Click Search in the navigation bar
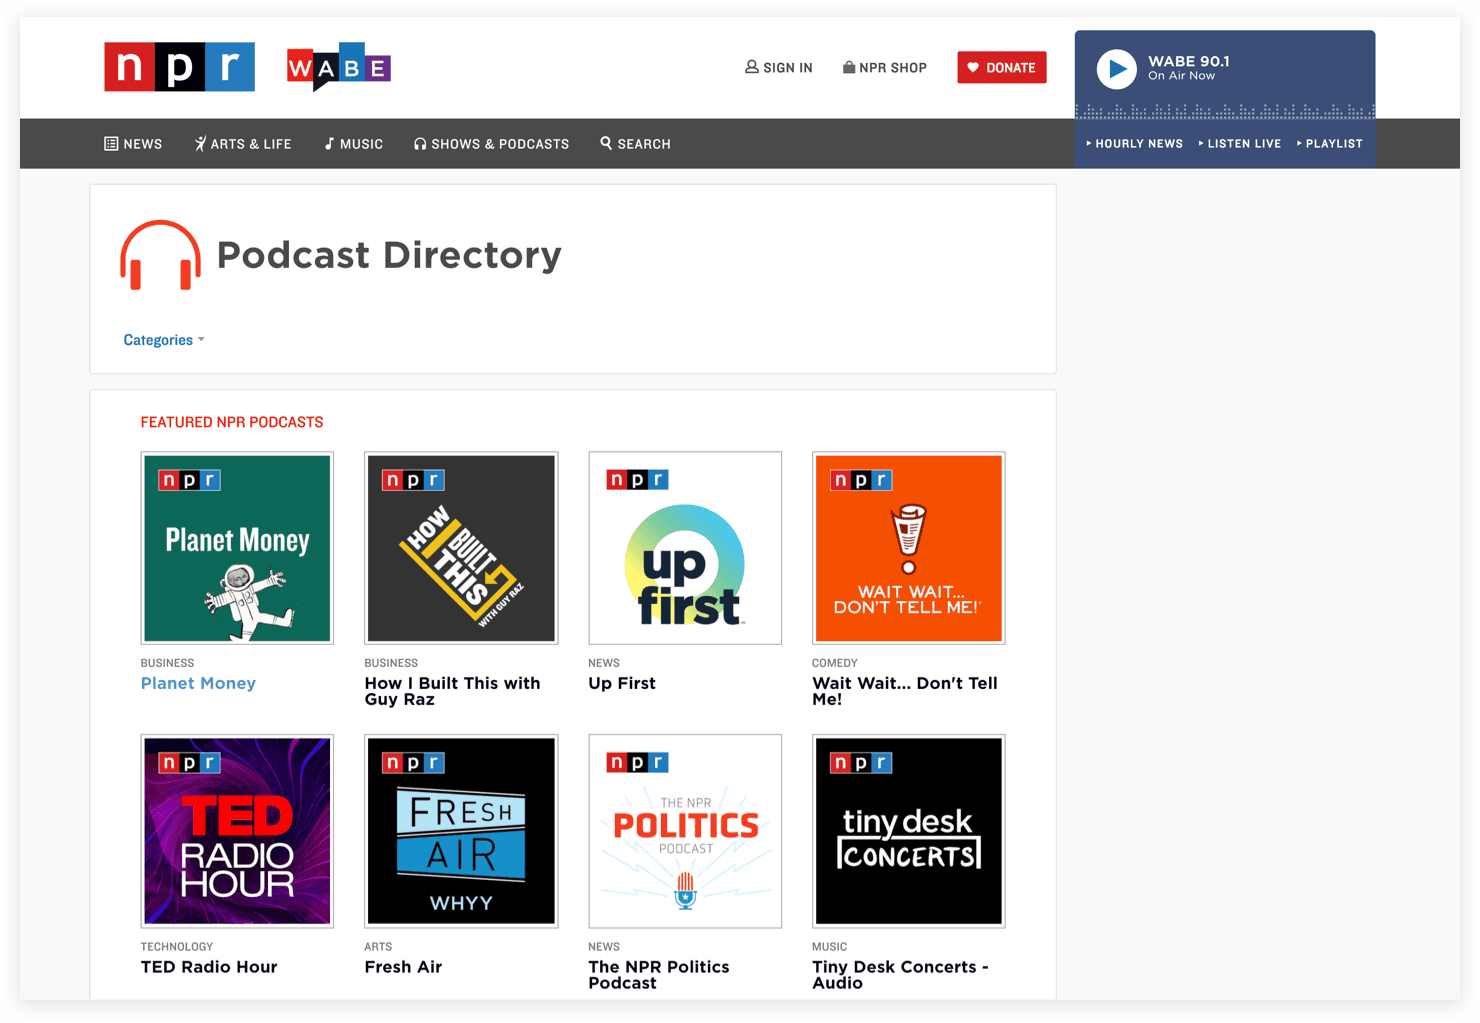 point(636,144)
